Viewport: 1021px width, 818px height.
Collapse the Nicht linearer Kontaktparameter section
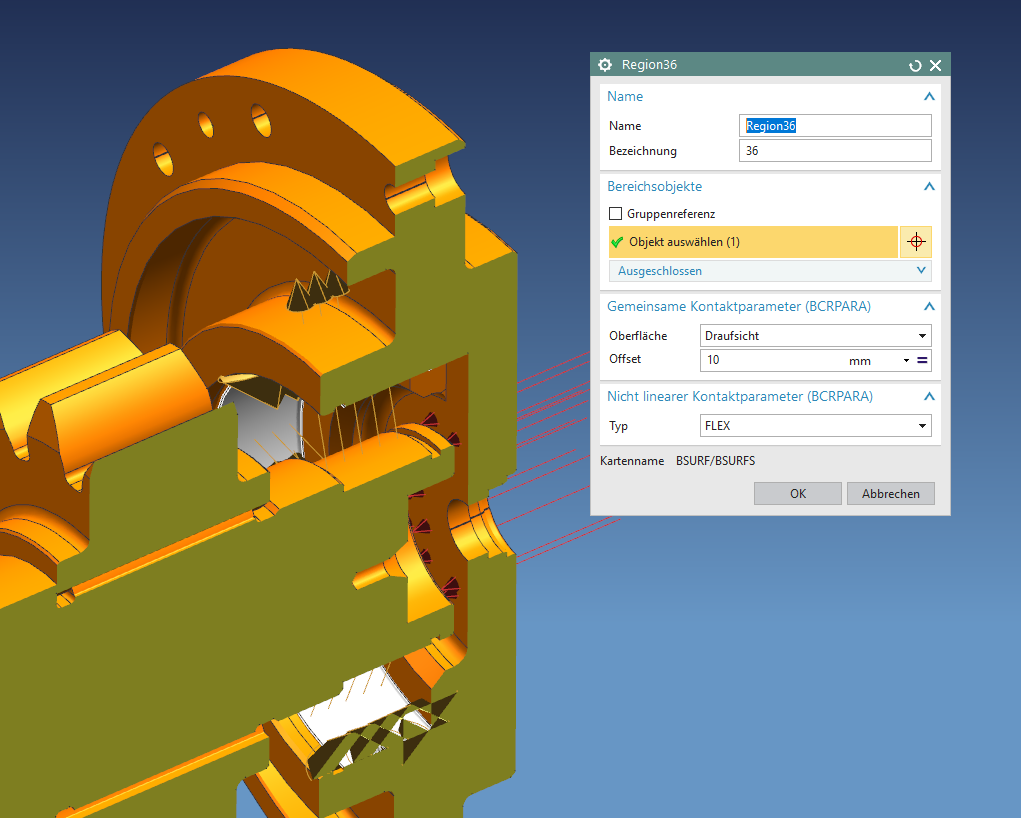pyautogui.click(x=928, y=396)
